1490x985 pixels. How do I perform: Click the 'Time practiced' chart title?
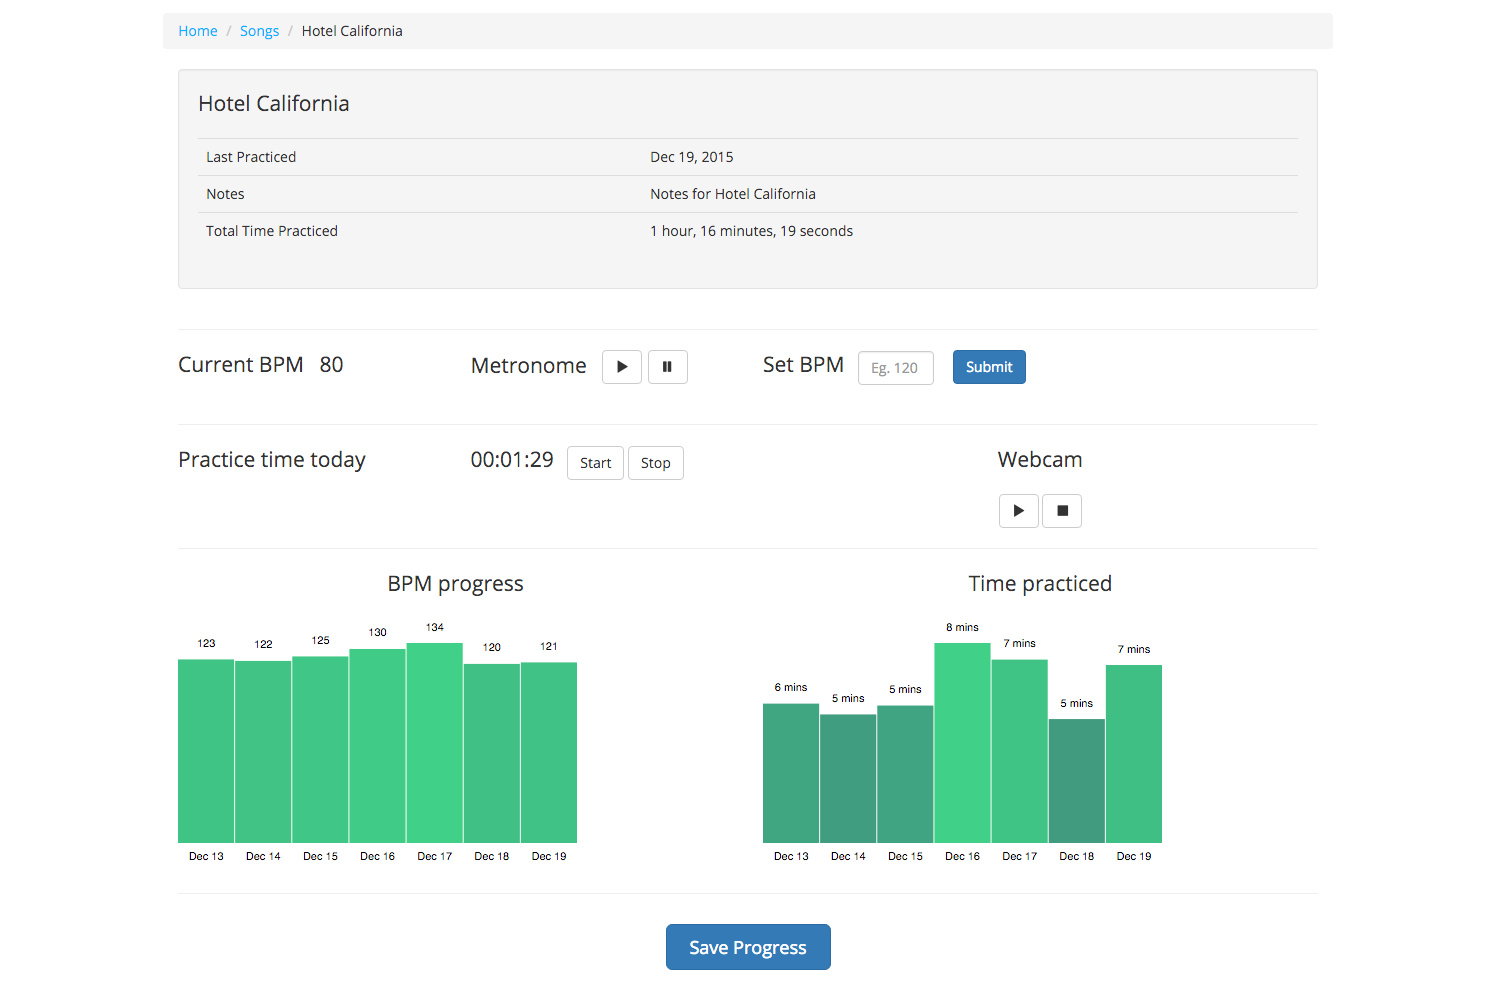tap(1040, 584)
